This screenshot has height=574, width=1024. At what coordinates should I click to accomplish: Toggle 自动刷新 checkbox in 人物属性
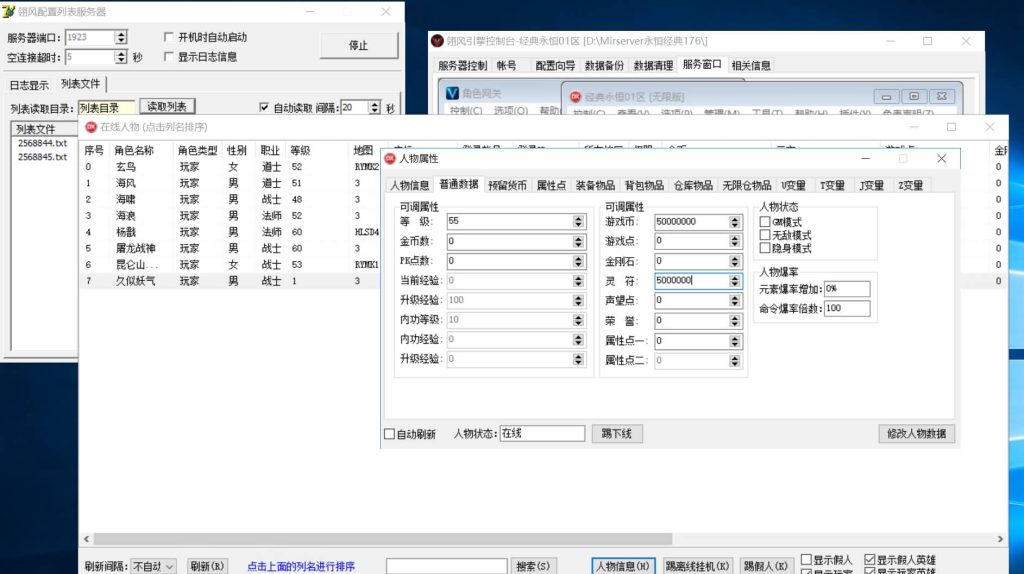[x=389, y=434]
